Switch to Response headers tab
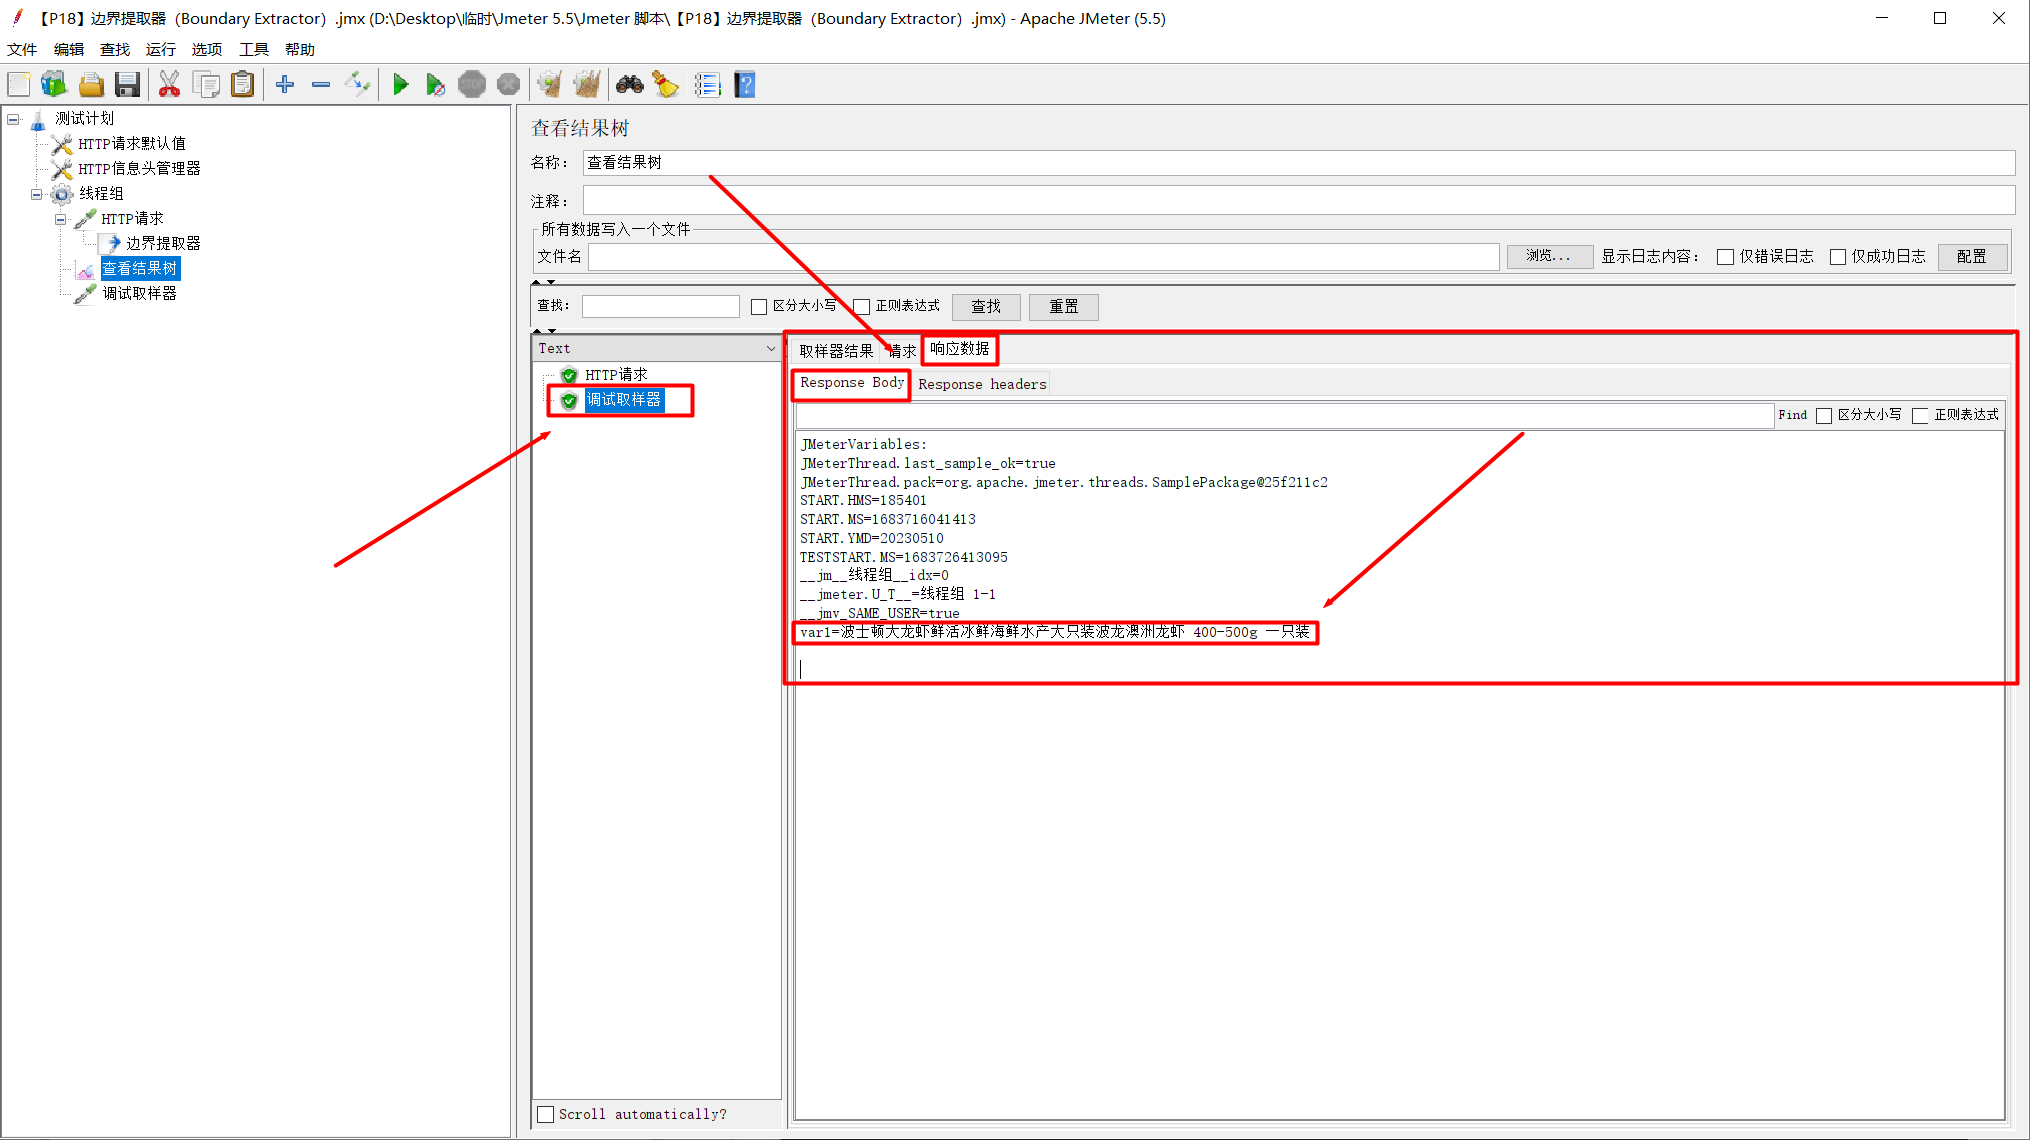The image size is (2030, 1140). [982, 384]
